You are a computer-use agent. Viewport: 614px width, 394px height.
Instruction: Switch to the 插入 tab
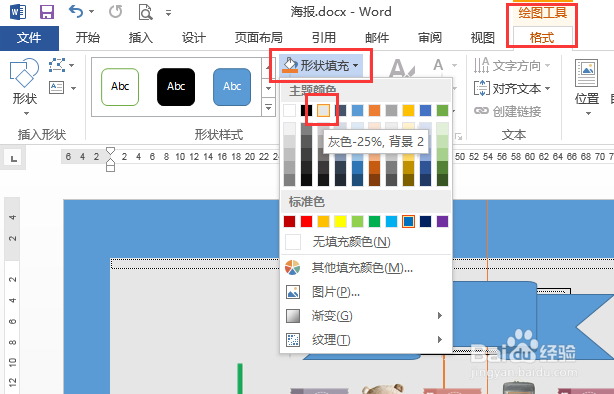click(141, 38)
